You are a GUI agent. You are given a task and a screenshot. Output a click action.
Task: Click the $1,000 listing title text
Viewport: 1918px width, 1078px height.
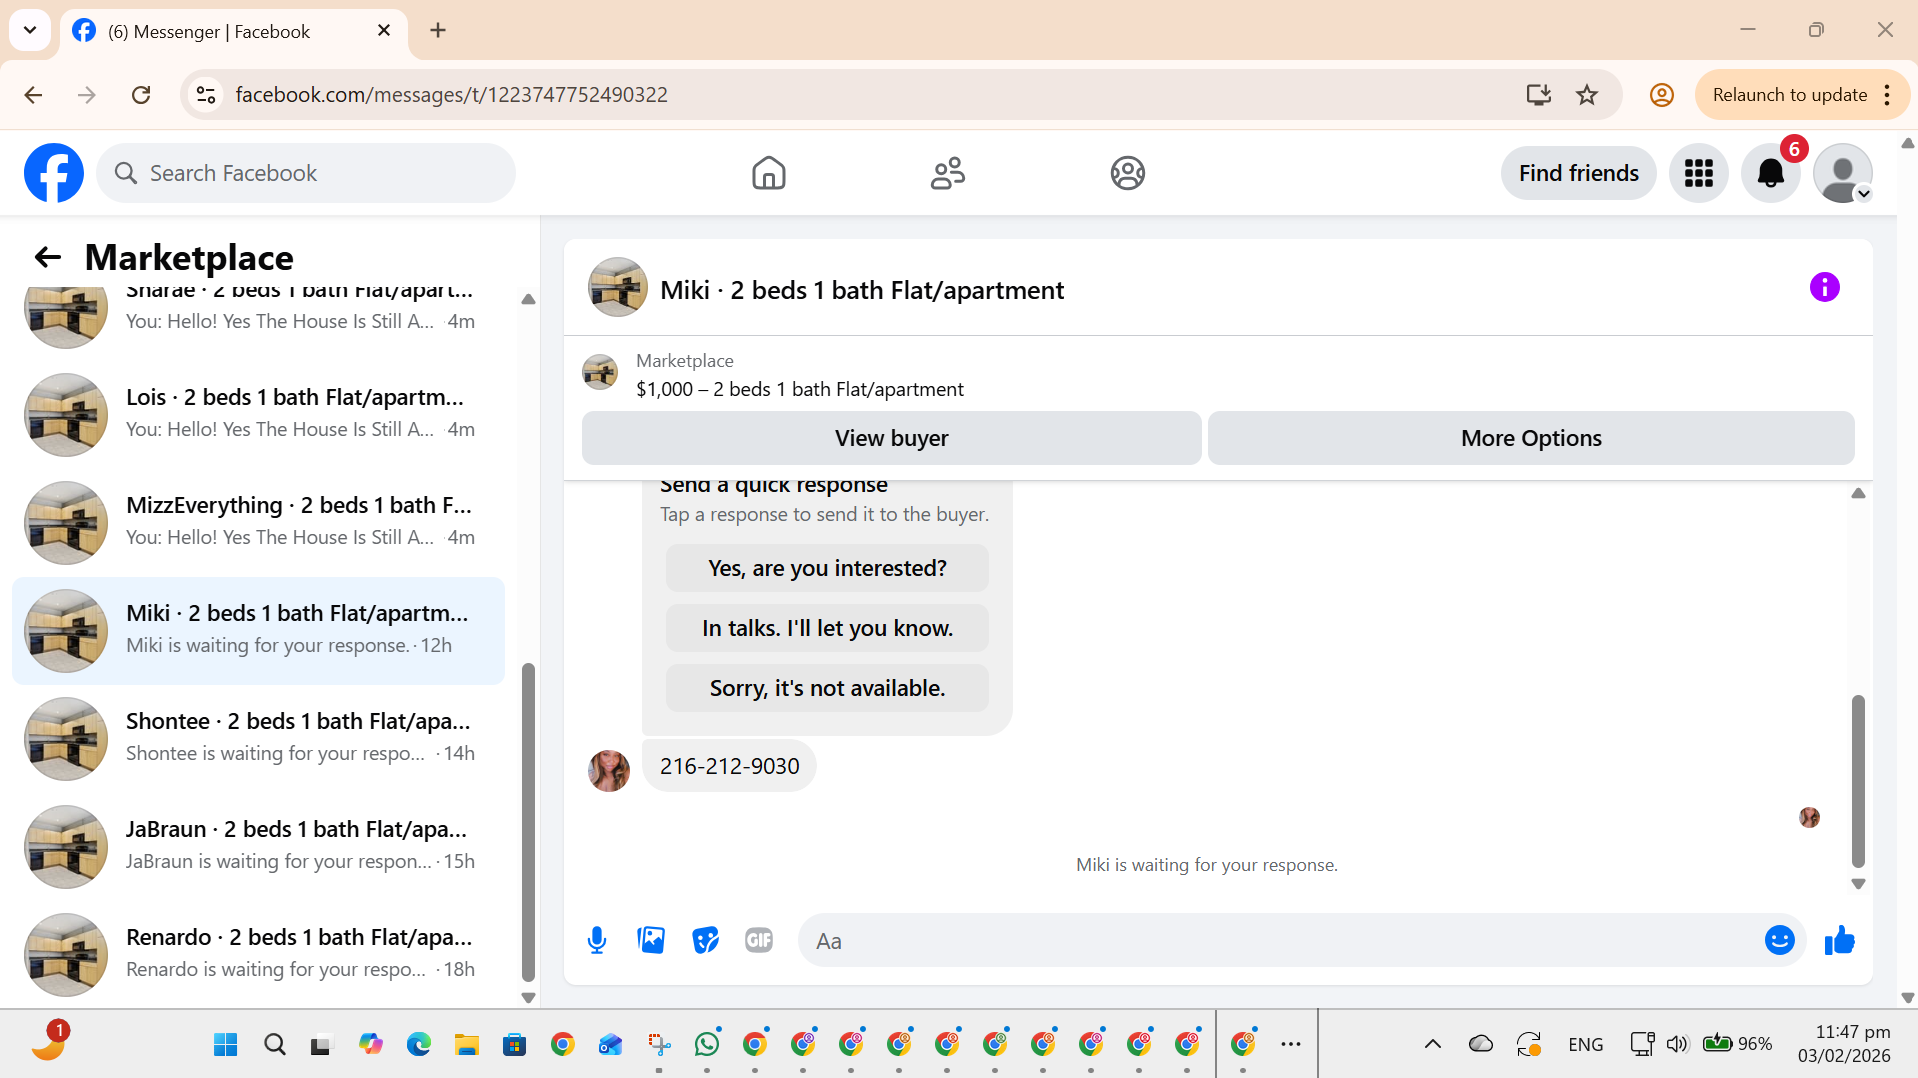click(800, 389)
